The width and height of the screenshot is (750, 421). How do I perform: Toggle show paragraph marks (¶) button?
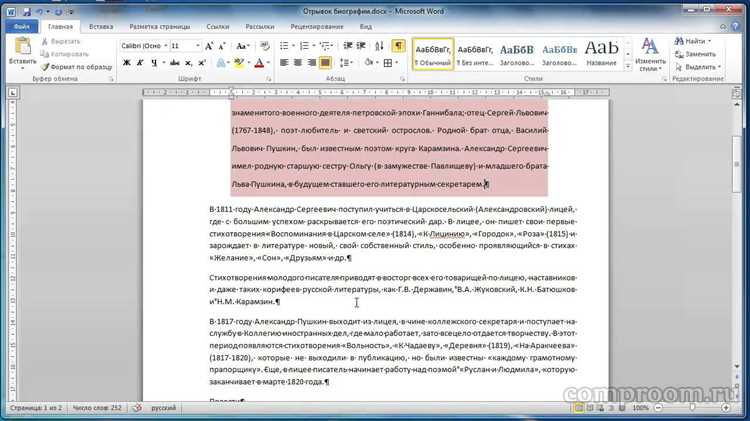tap(398, 46)
